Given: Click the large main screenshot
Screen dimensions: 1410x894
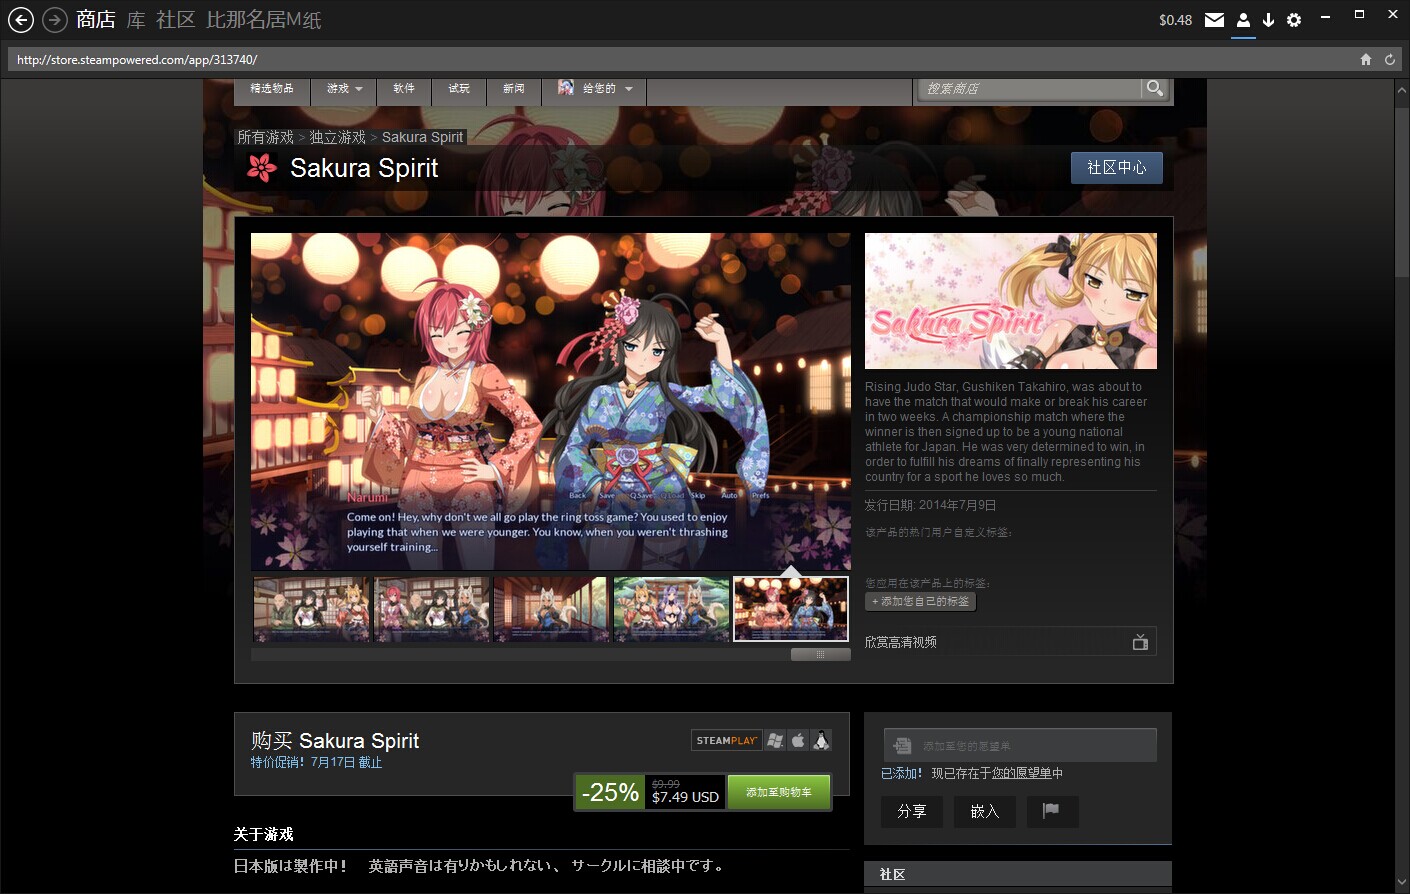Looking at the screenshot, I should tap(551, 401).
